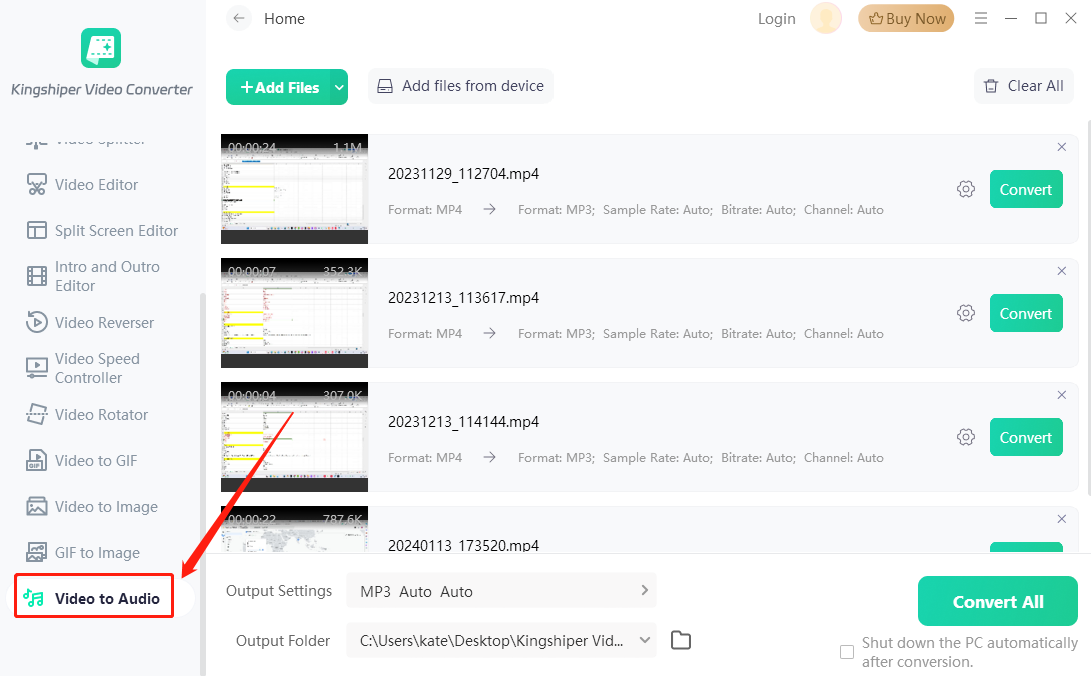Click the Home breadcrumb title
The width and height of the screenshot is (1091, 676).
284,19
